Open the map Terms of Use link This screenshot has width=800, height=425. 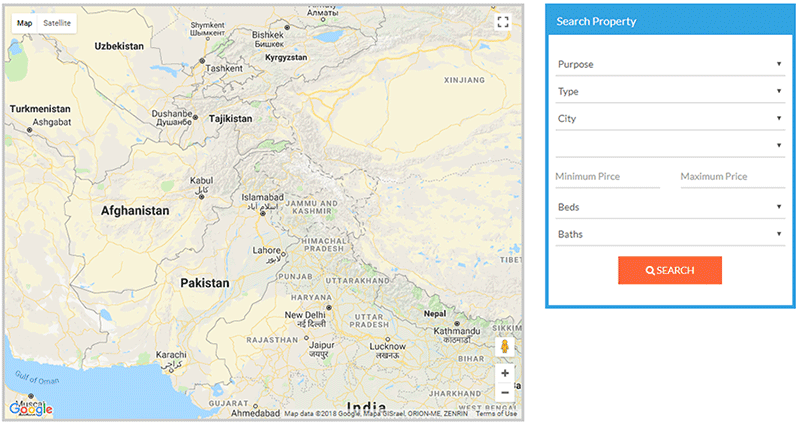pyautogui.click(x=496, y=414)
